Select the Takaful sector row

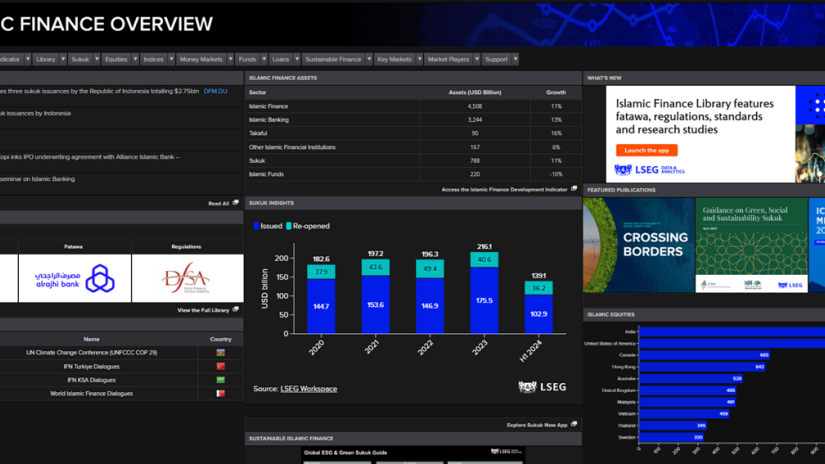click(x=414, y=134)
